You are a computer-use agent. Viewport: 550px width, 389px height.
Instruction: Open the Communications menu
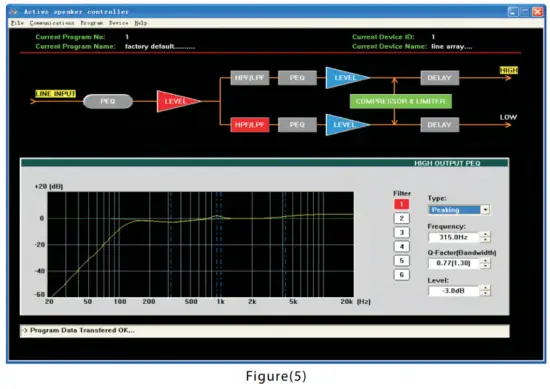pyautogui.click(x=52, y=23)
